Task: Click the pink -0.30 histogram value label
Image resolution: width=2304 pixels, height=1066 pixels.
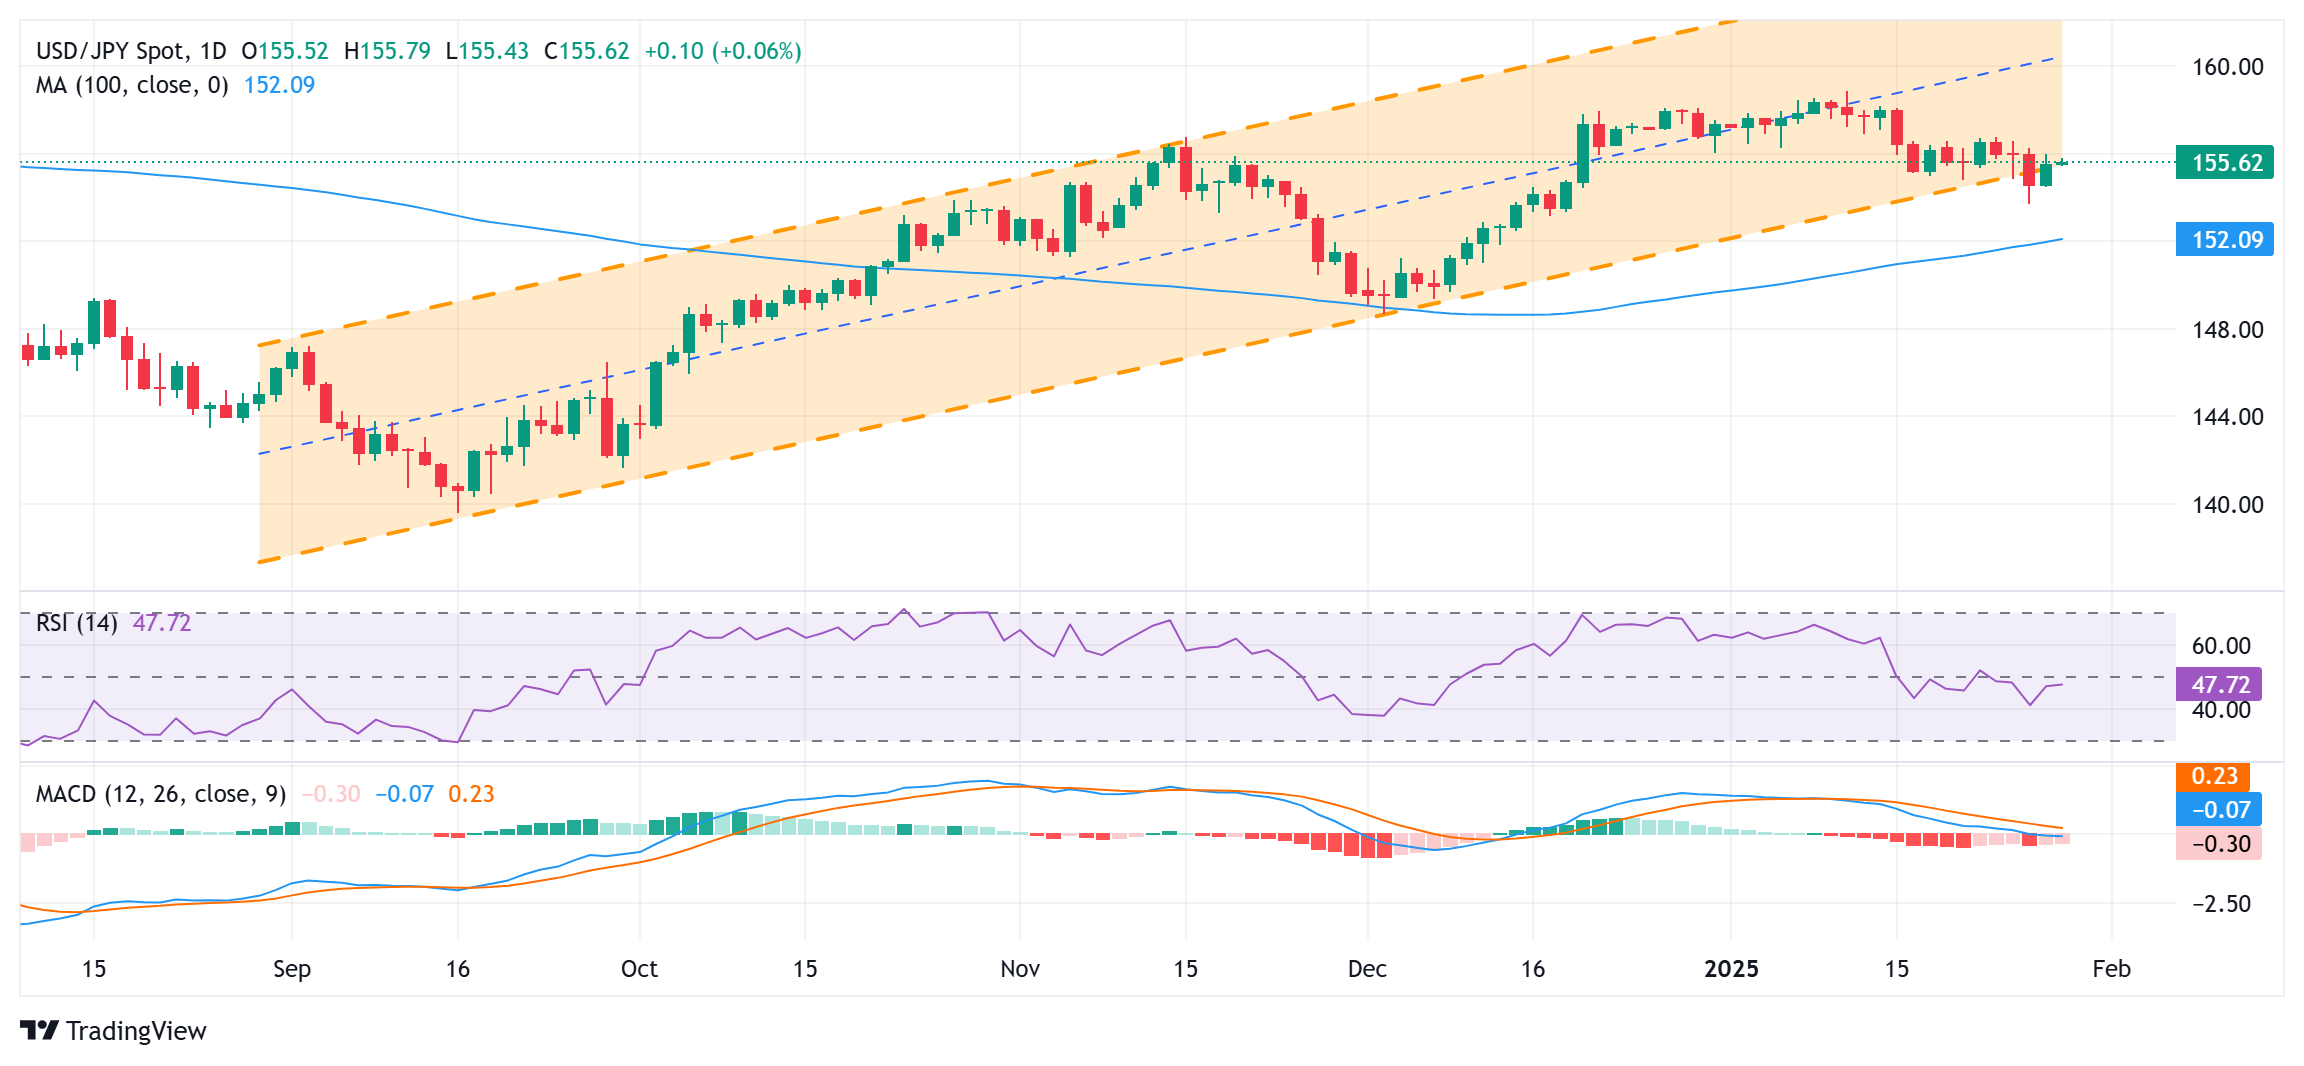Action: (x=2222, y=845)
